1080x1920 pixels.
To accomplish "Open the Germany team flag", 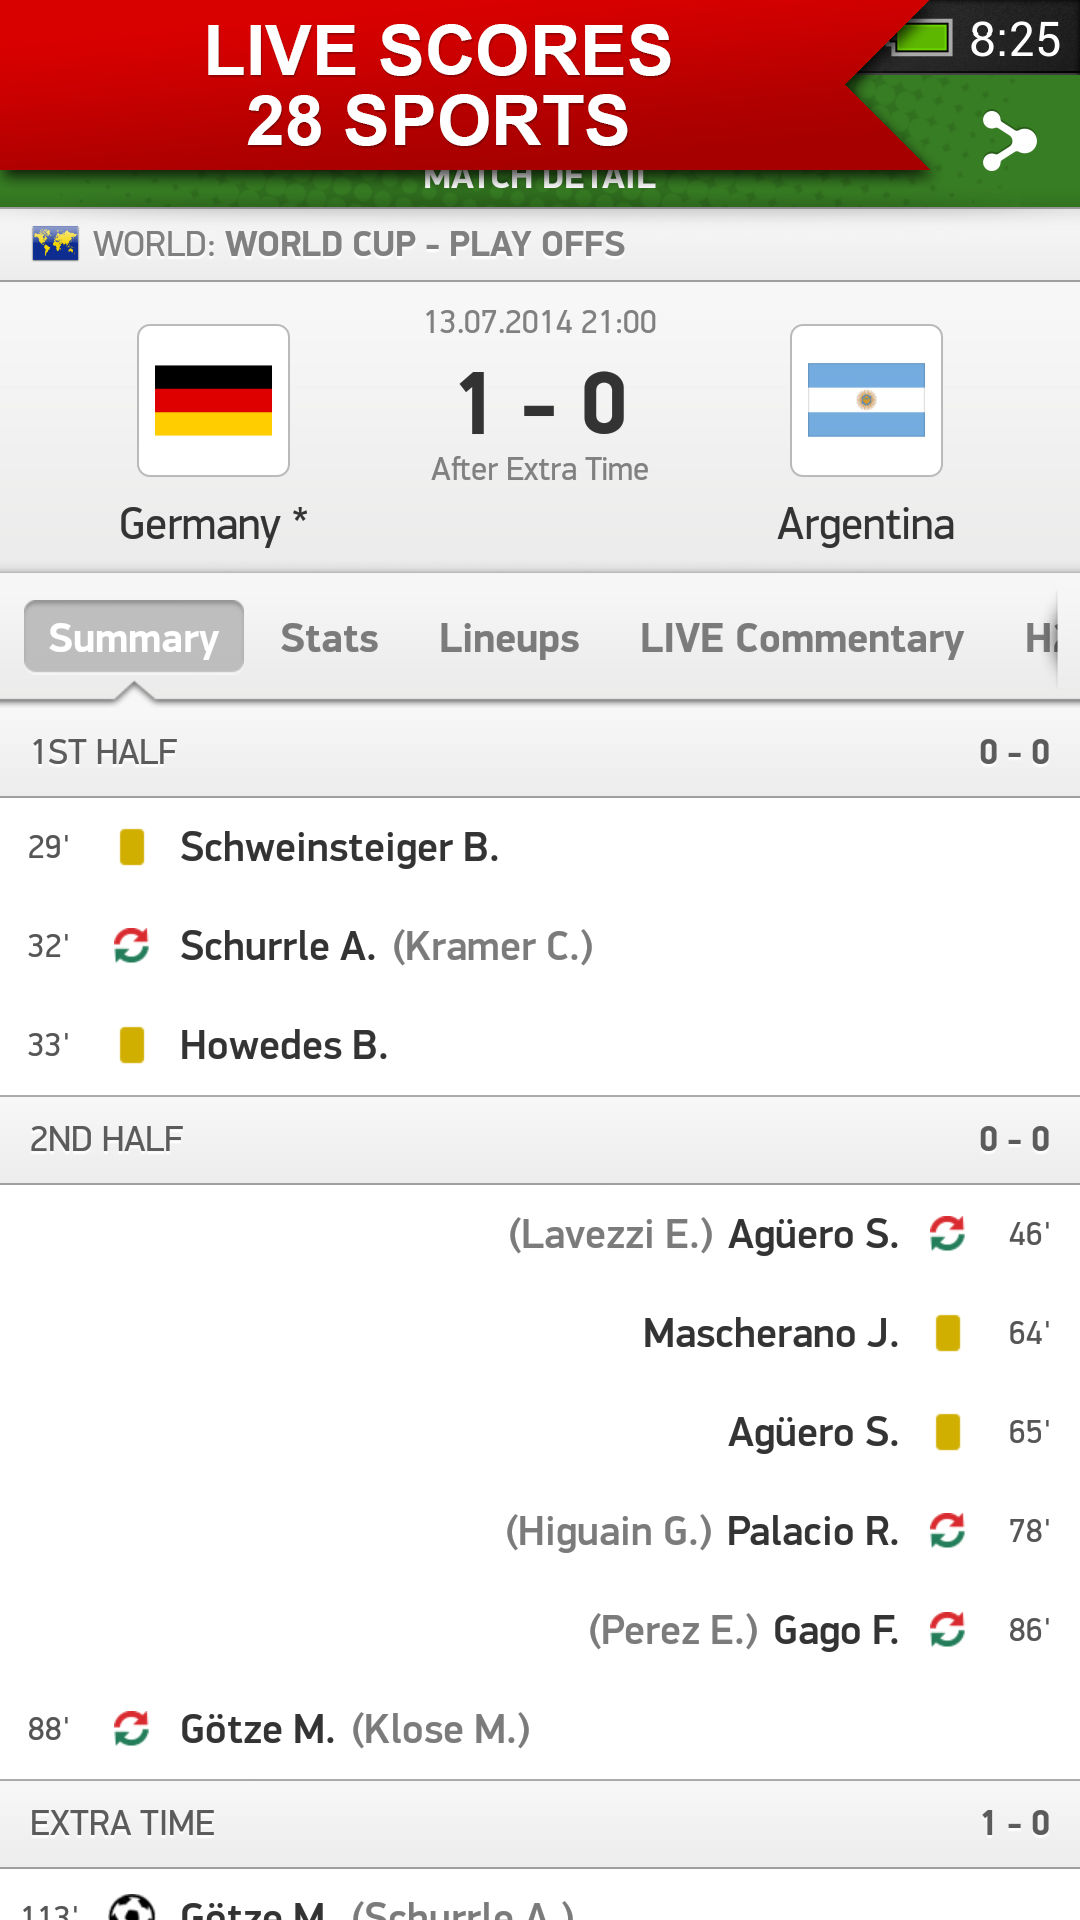I will pos(213,400).
